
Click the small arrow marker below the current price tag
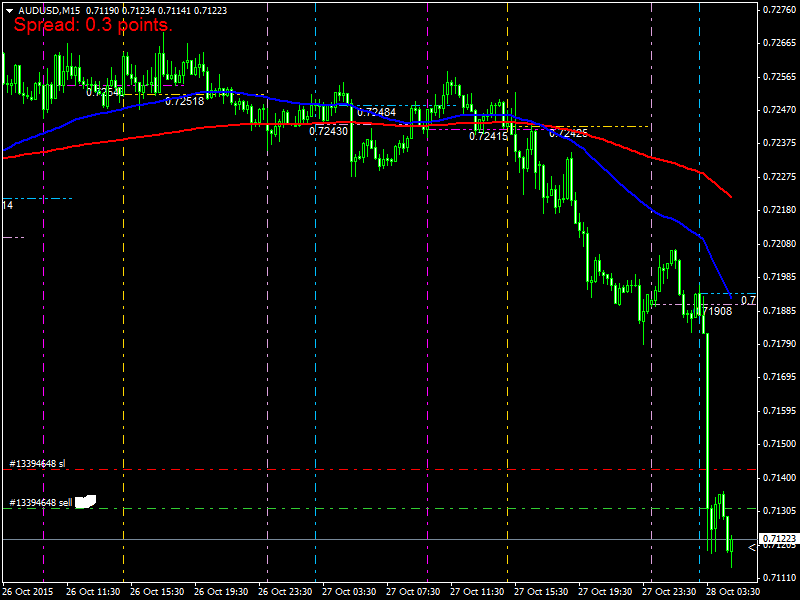click(x=752, y=548)
